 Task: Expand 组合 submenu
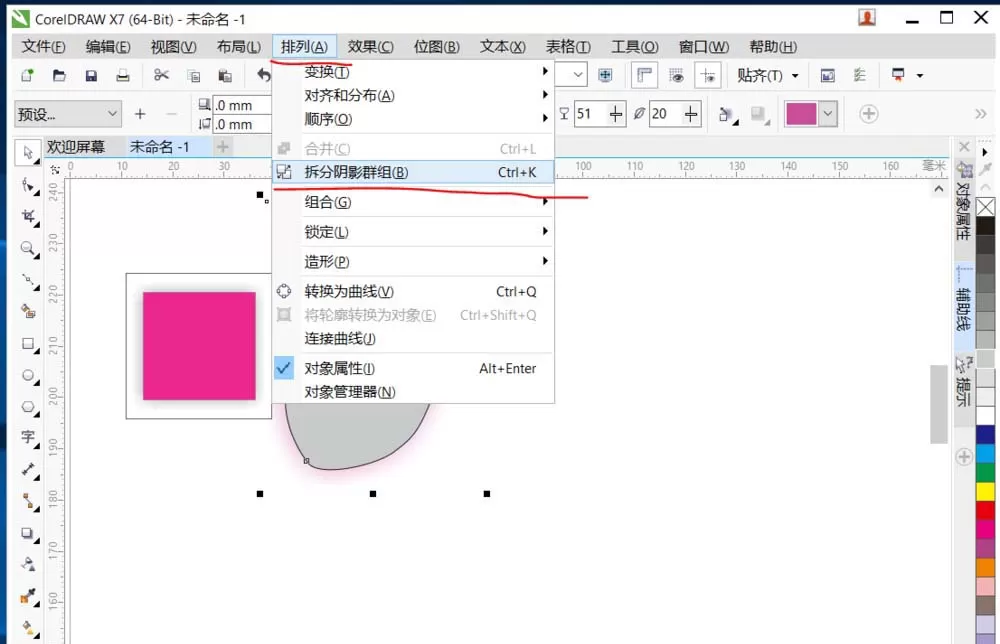(413, 202)
